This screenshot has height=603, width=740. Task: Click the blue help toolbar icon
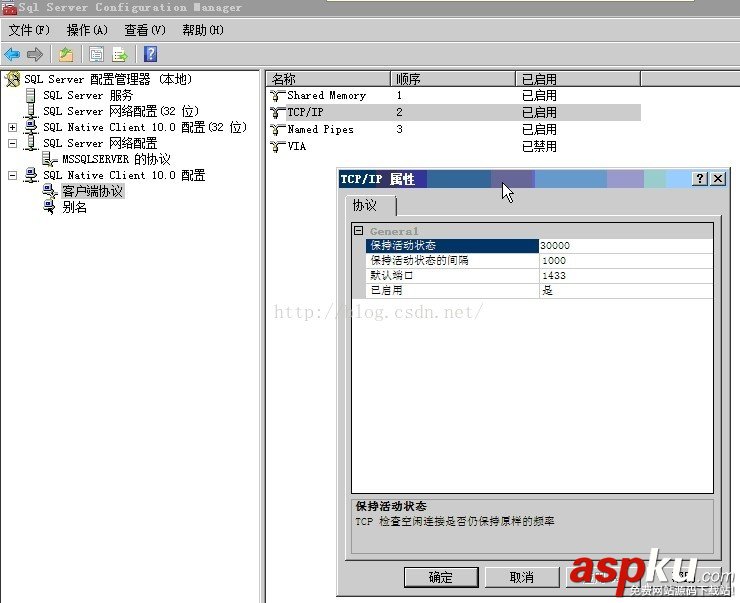pyautogui.click(x=151, y=54)
